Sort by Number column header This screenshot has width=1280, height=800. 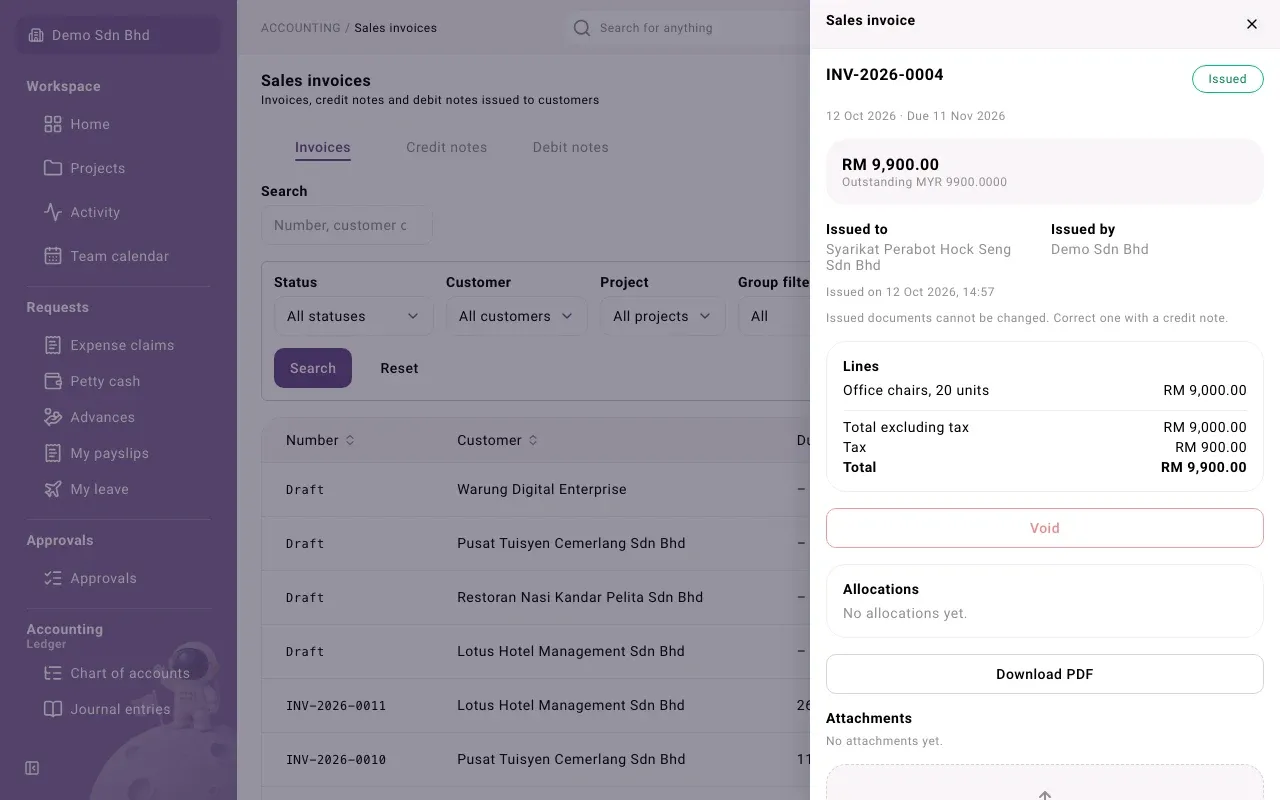point(320,440)
